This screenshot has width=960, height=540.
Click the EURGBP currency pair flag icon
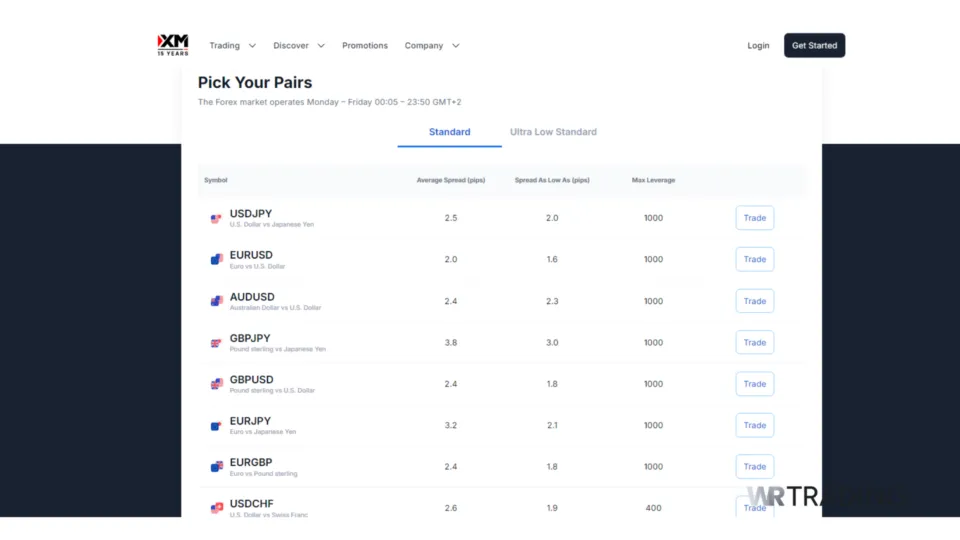pos(216,467)
